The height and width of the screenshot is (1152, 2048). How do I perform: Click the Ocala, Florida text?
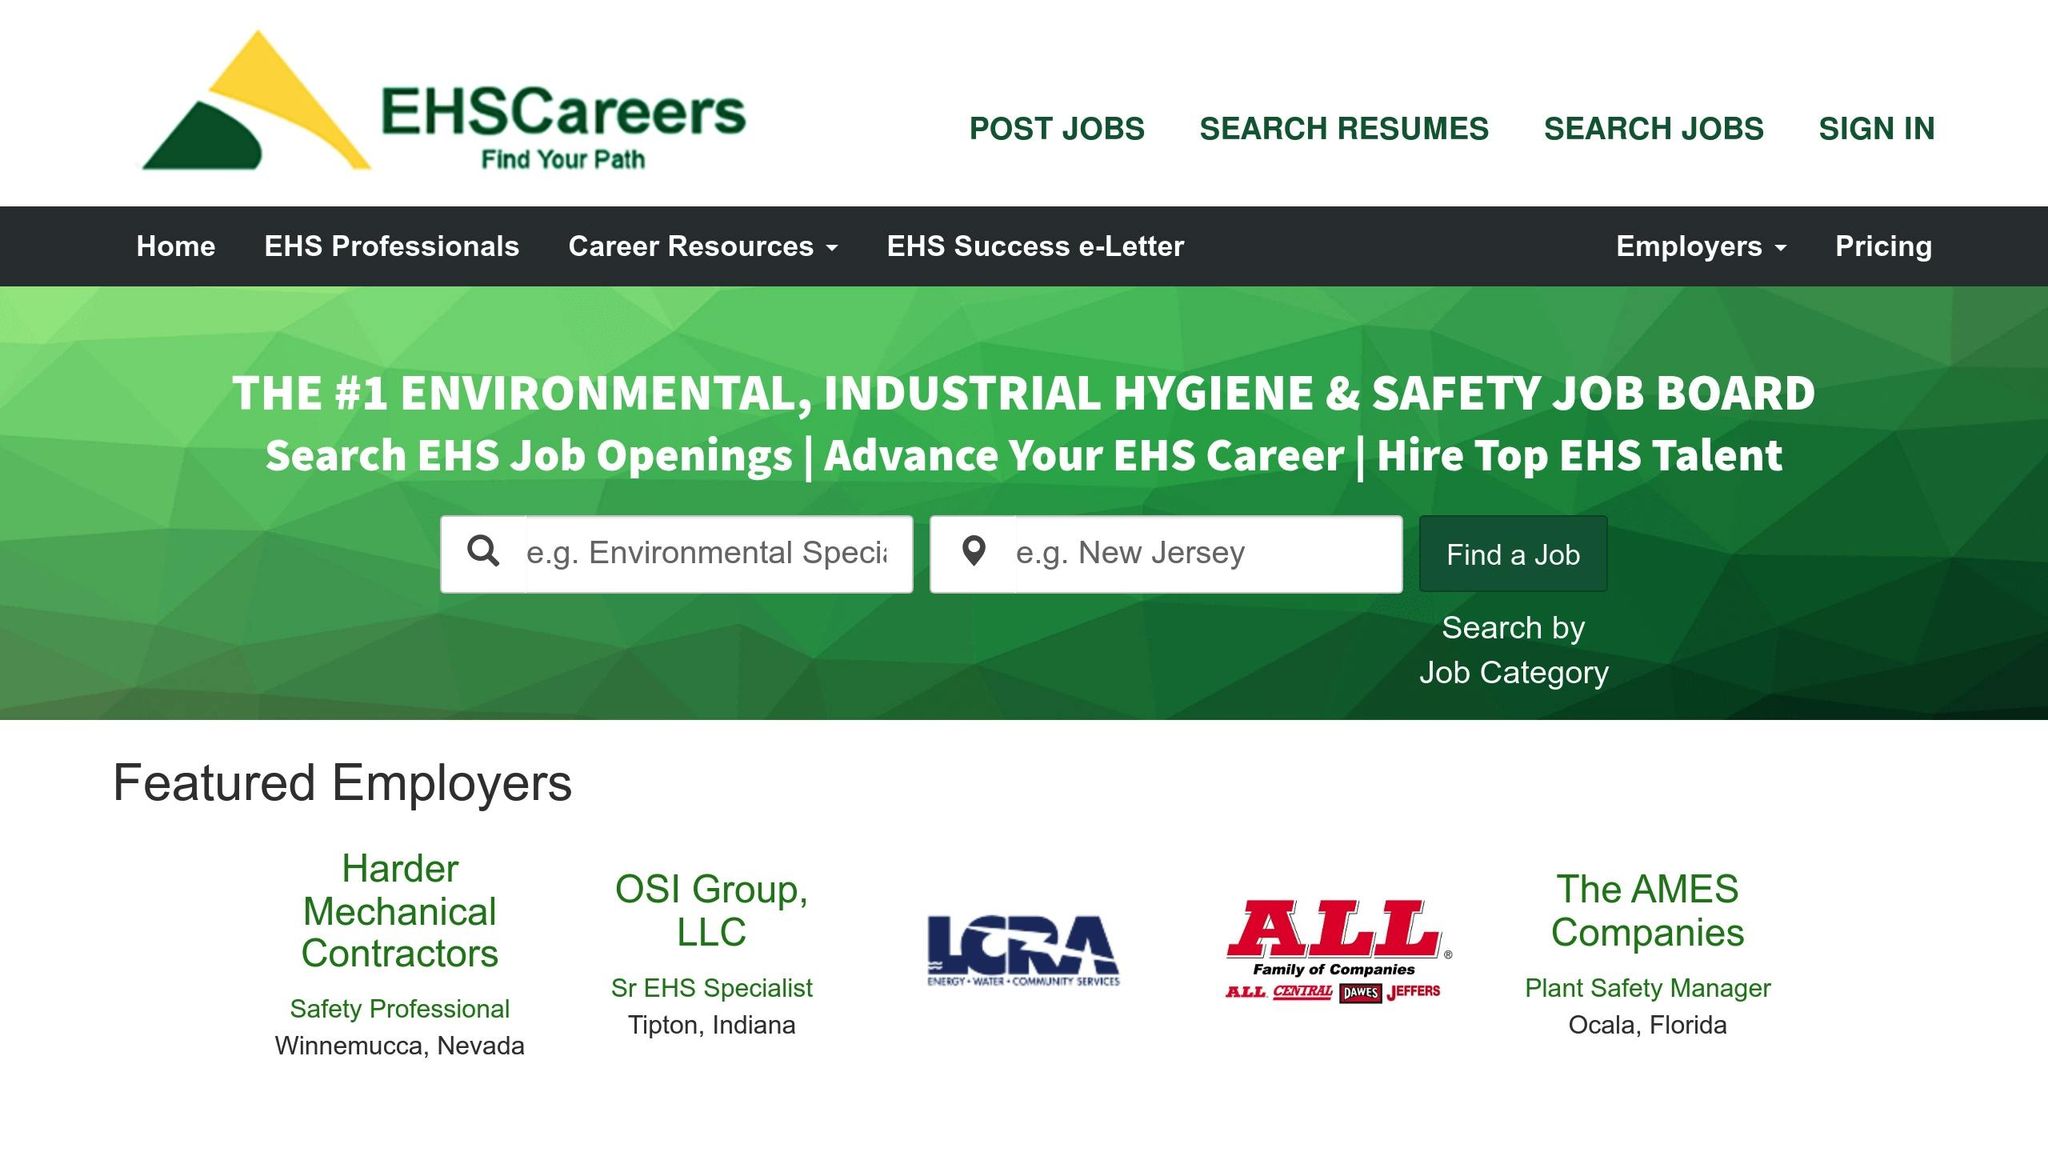click(x=1647, y=1025)
